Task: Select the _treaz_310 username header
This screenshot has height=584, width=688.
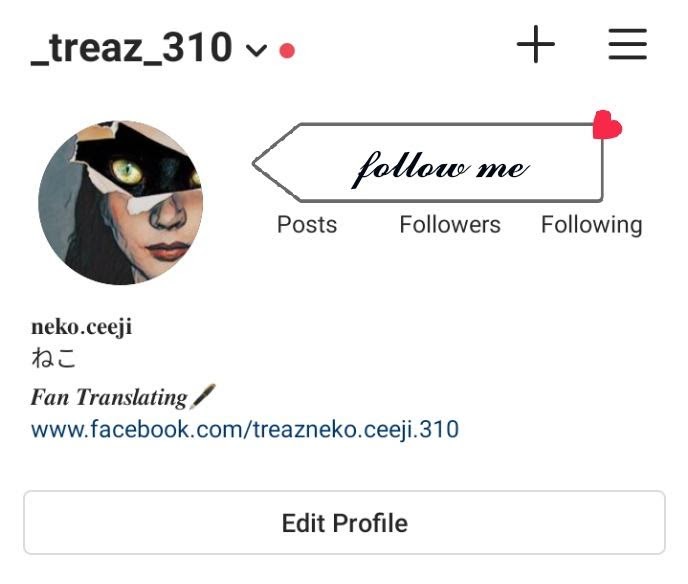Action: coord(131,47)
